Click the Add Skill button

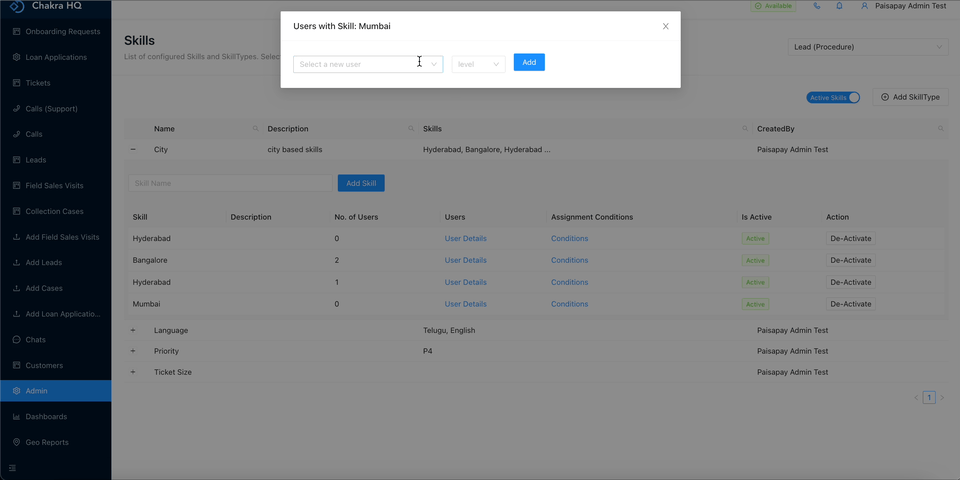pos(361,183)
